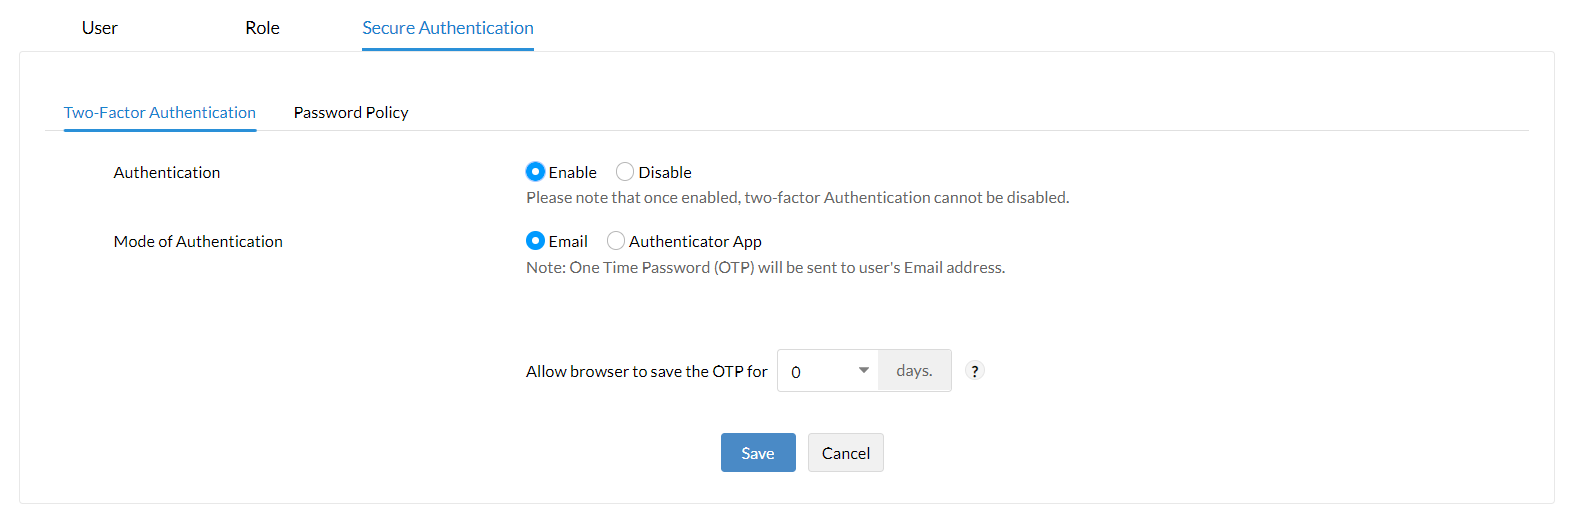The width and height of the screenshot is (1569, 520).
Task: Switch to the Password Policy sub-tab
Action: coord(351,113)
